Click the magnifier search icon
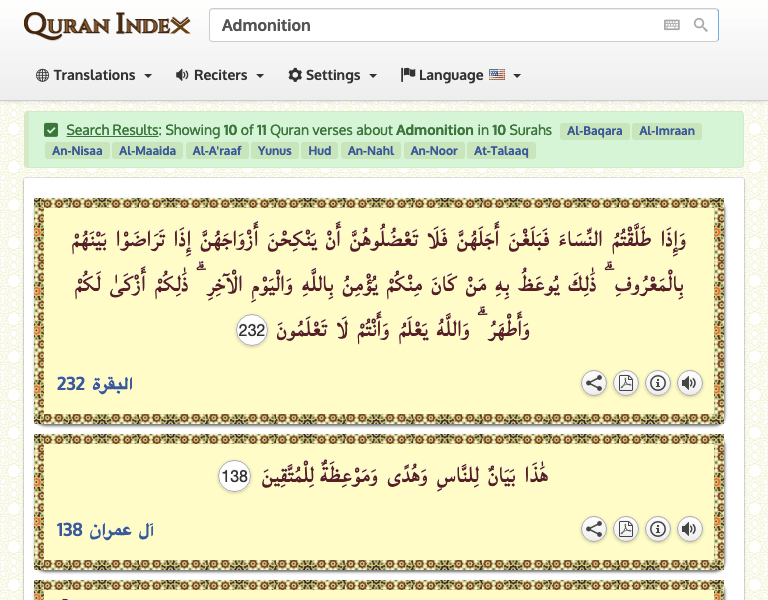The width and height of the screenshot is (768, 600). (x=700, y=24)
